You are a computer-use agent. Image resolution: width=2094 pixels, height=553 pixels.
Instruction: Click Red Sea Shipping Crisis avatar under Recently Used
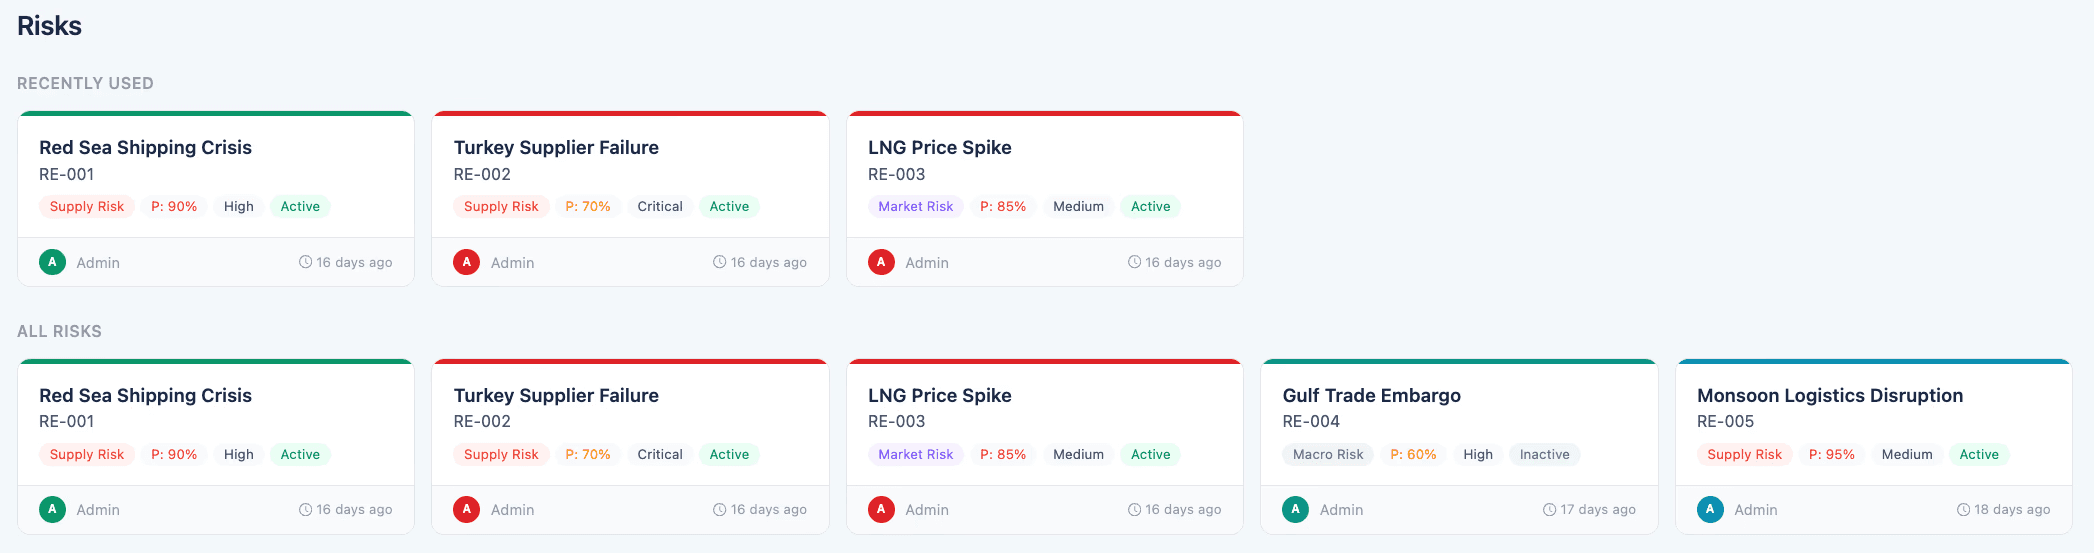(52, 262)
